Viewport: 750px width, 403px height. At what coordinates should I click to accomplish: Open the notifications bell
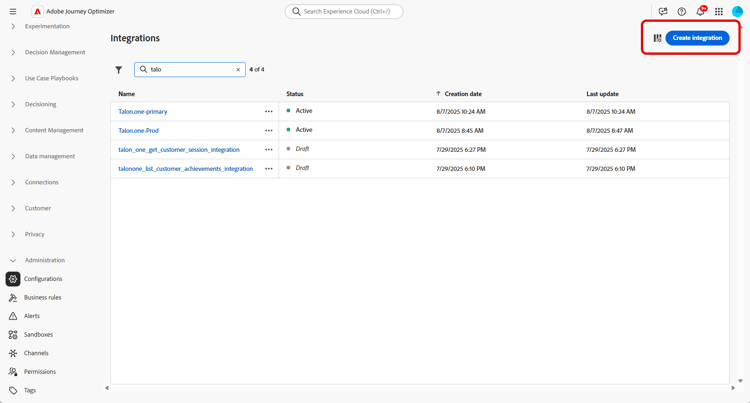[700, 11]
